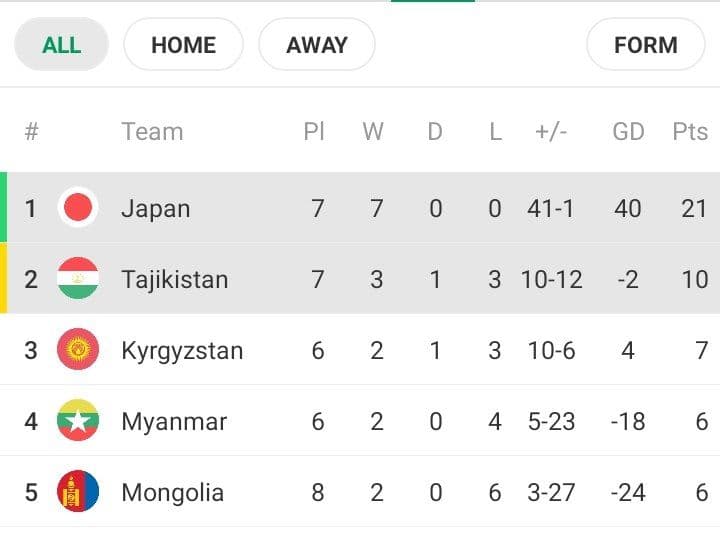Open the Japan team row
The height and width of the screenshot is (533, 720).
[x=360, y=208]
